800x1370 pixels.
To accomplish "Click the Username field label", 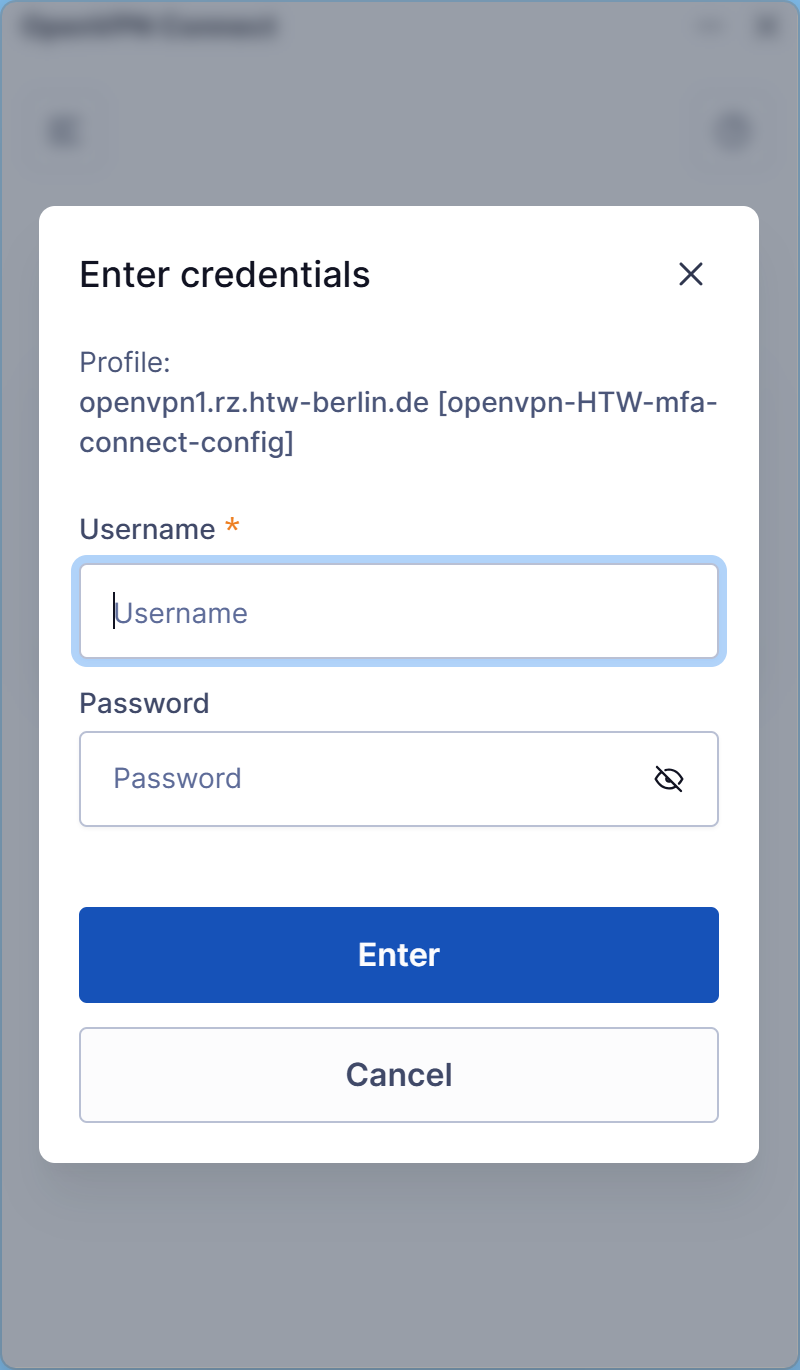I will [x=147, y=529].
